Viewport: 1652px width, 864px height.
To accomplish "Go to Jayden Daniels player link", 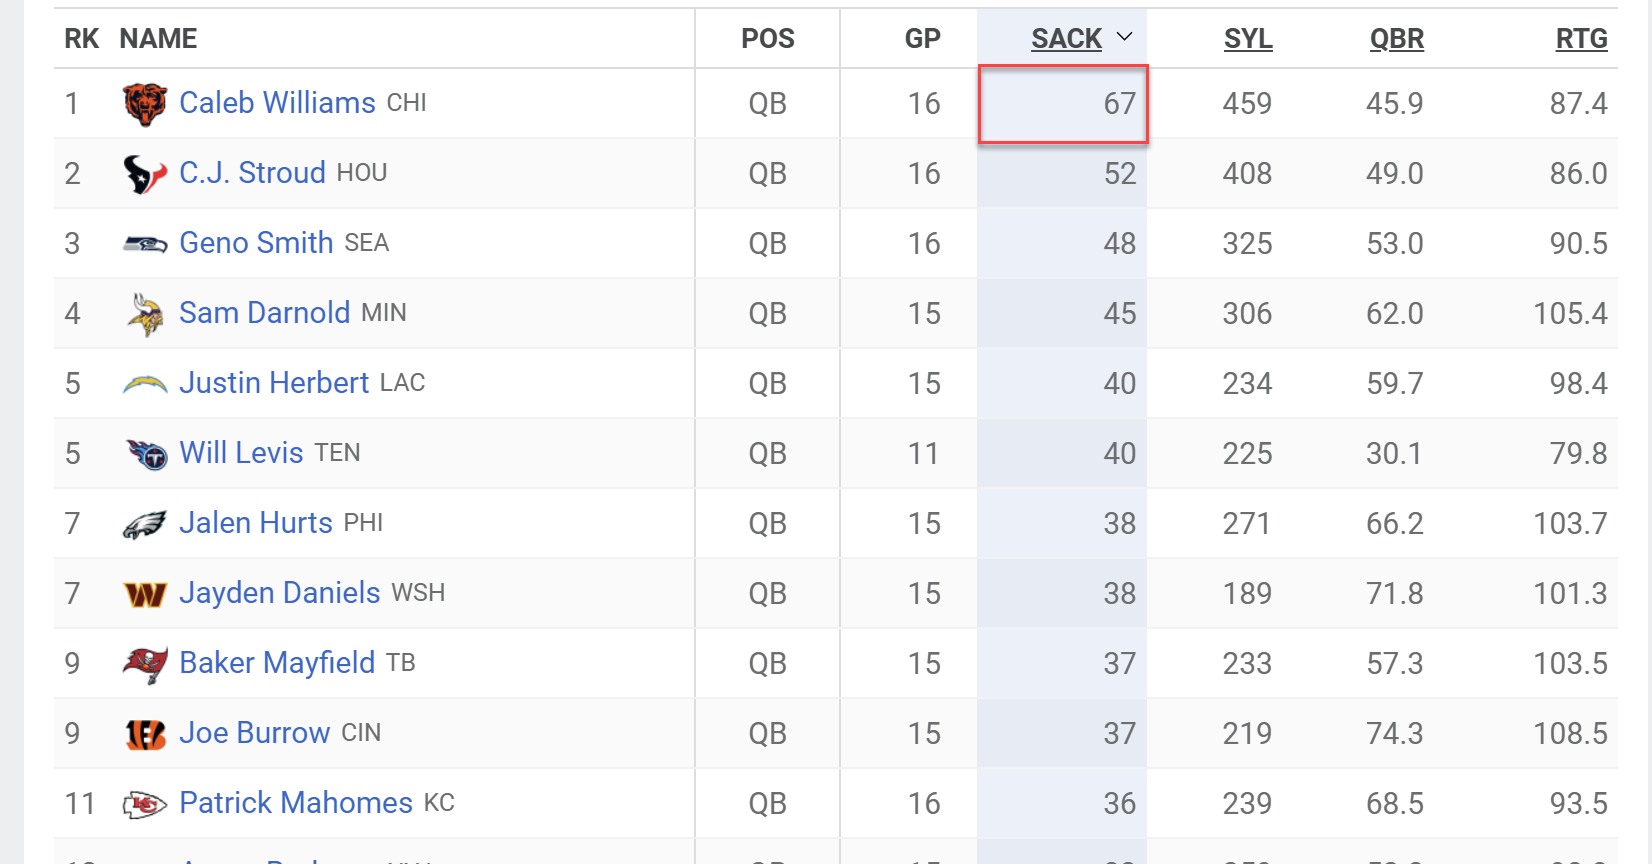I will (x=279, y=593).
